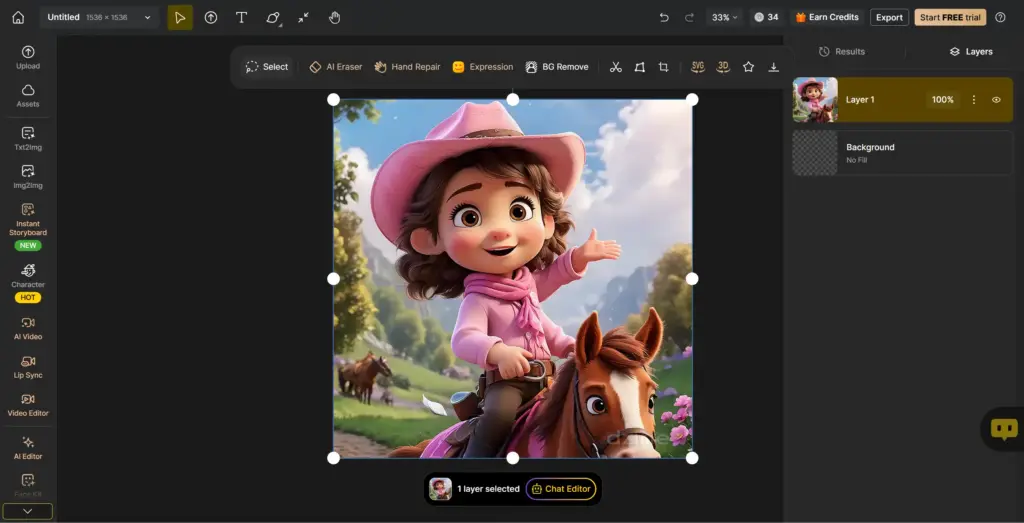This screenshot has height=523, width=1024.
Task: Select the Background layer row
Action: pos(902,153)
